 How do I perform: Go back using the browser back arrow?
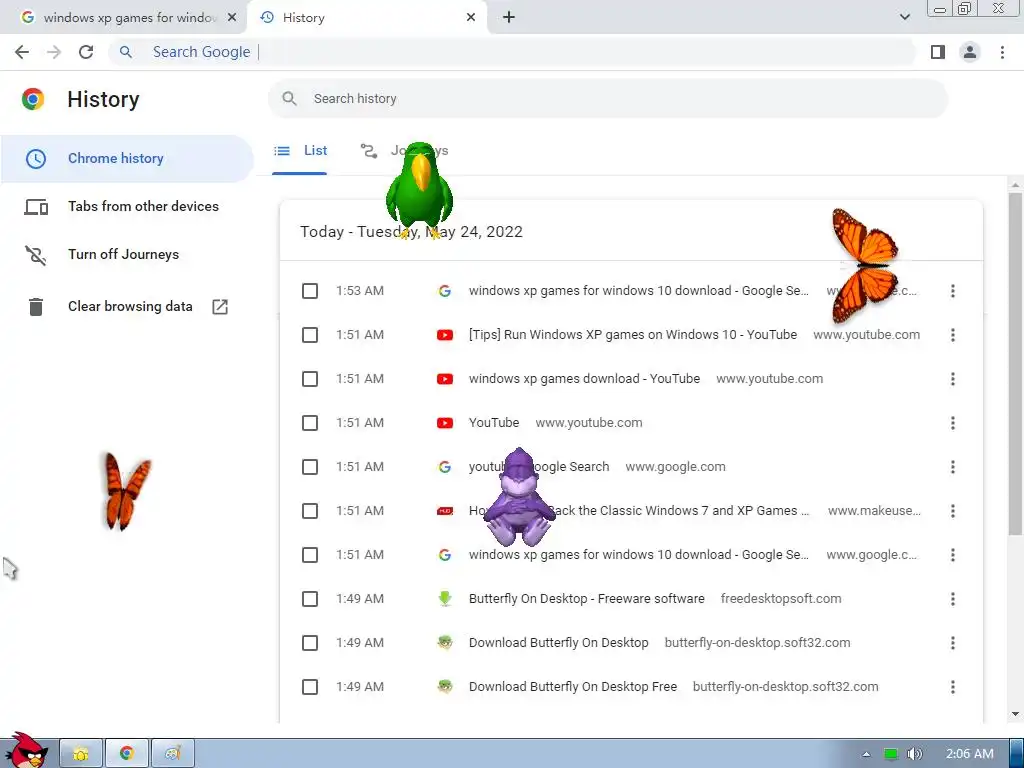coord(22,52)
